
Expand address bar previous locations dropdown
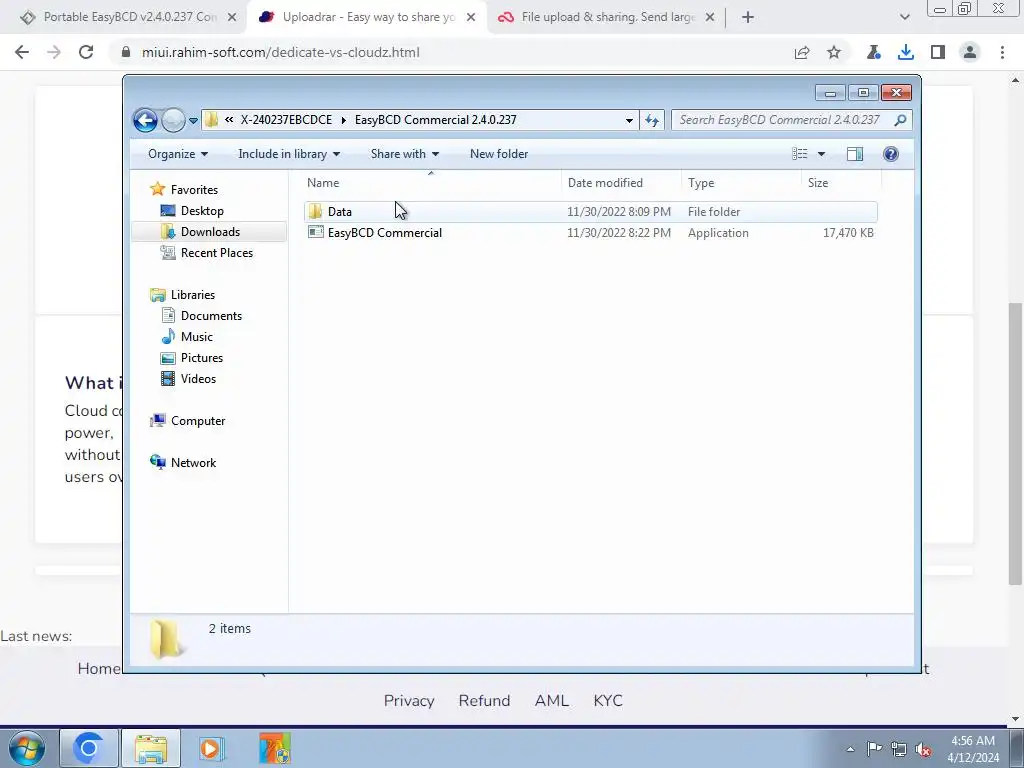click(629, 120)
